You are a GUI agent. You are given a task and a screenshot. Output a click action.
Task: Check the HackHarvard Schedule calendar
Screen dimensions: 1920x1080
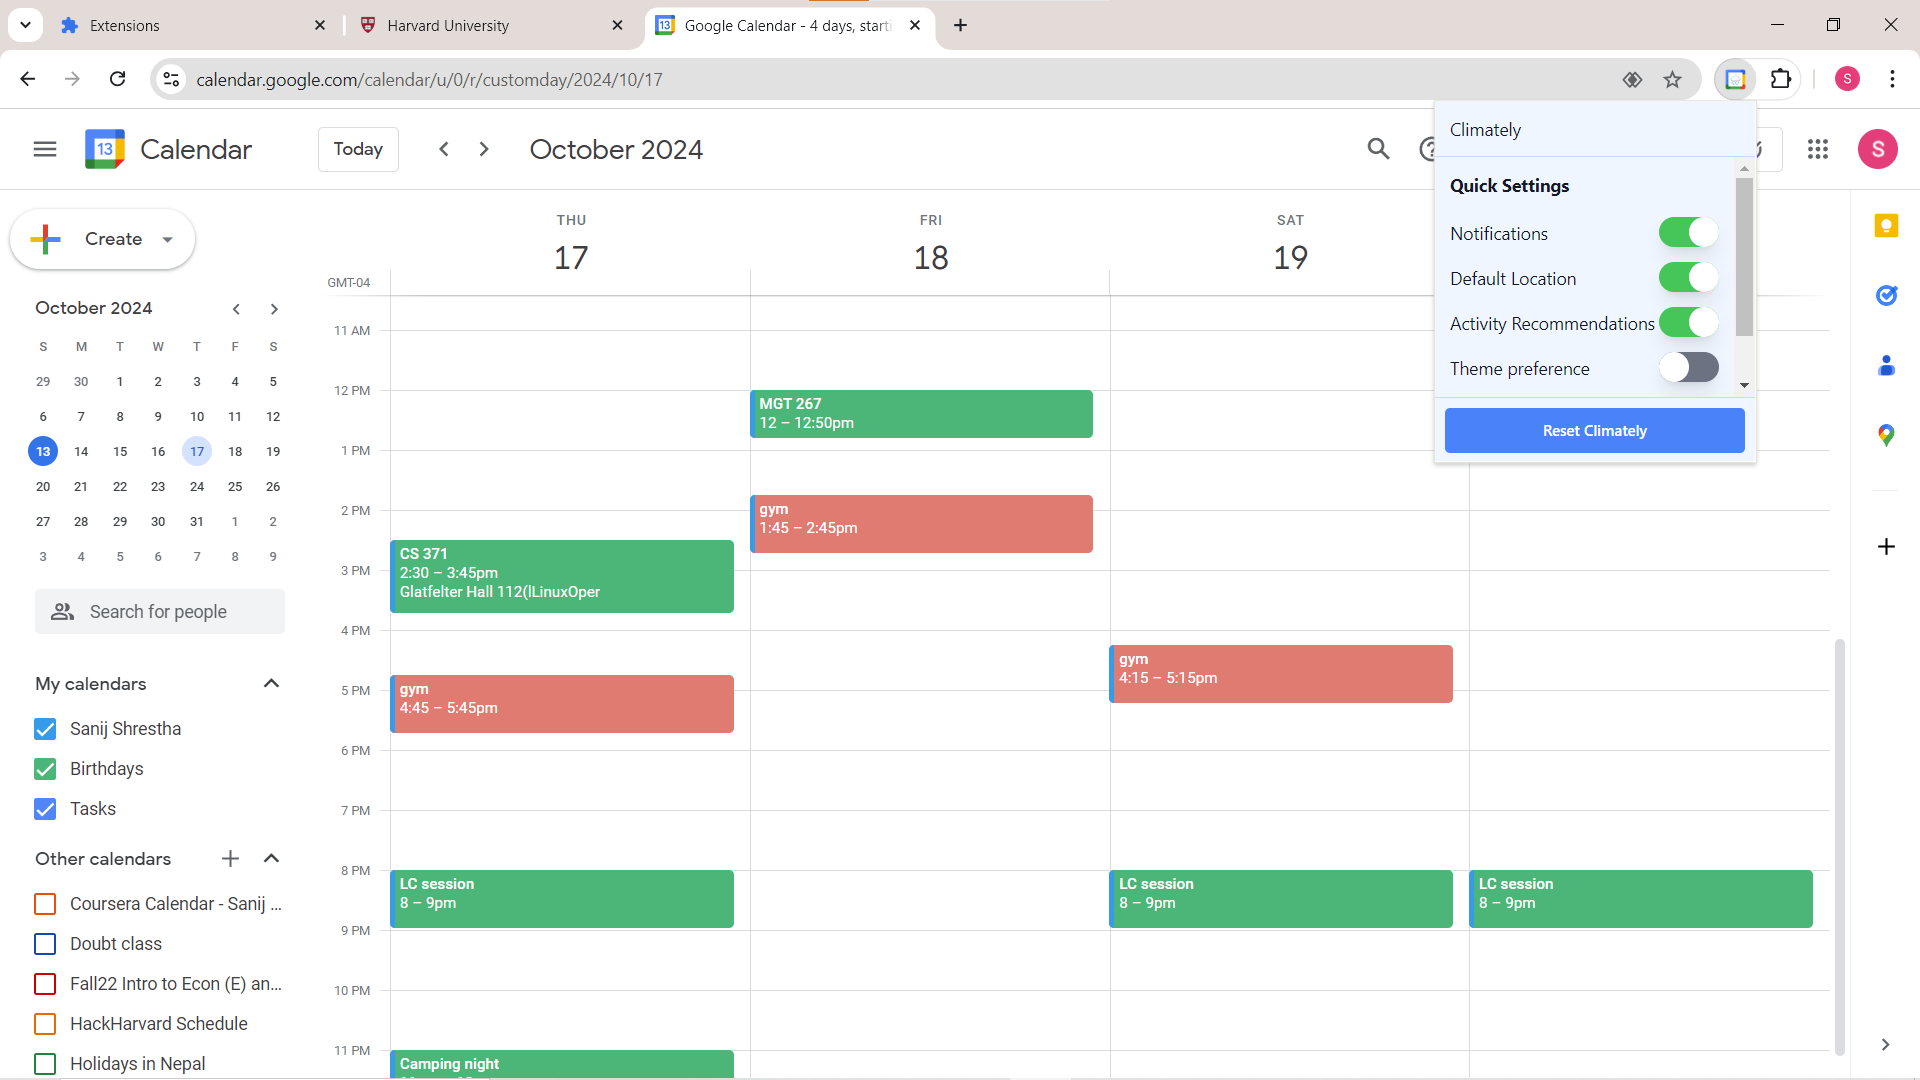tap(45, 1024)
